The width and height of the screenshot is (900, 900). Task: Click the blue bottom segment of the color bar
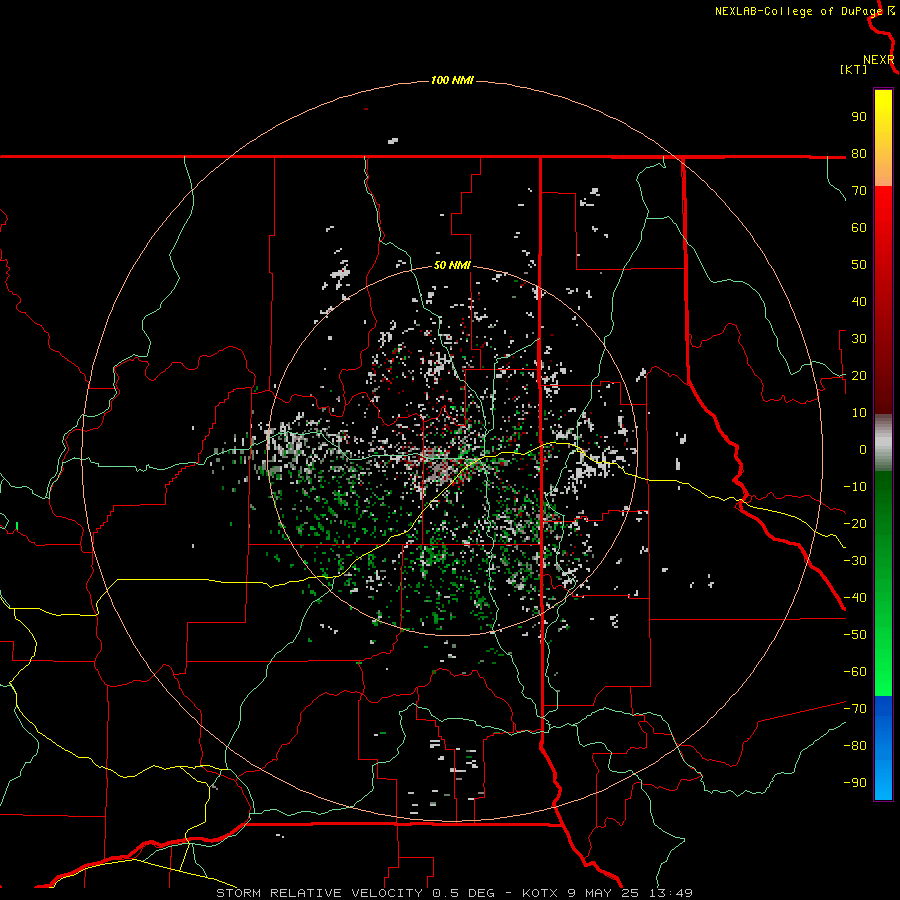click(883, 747)
